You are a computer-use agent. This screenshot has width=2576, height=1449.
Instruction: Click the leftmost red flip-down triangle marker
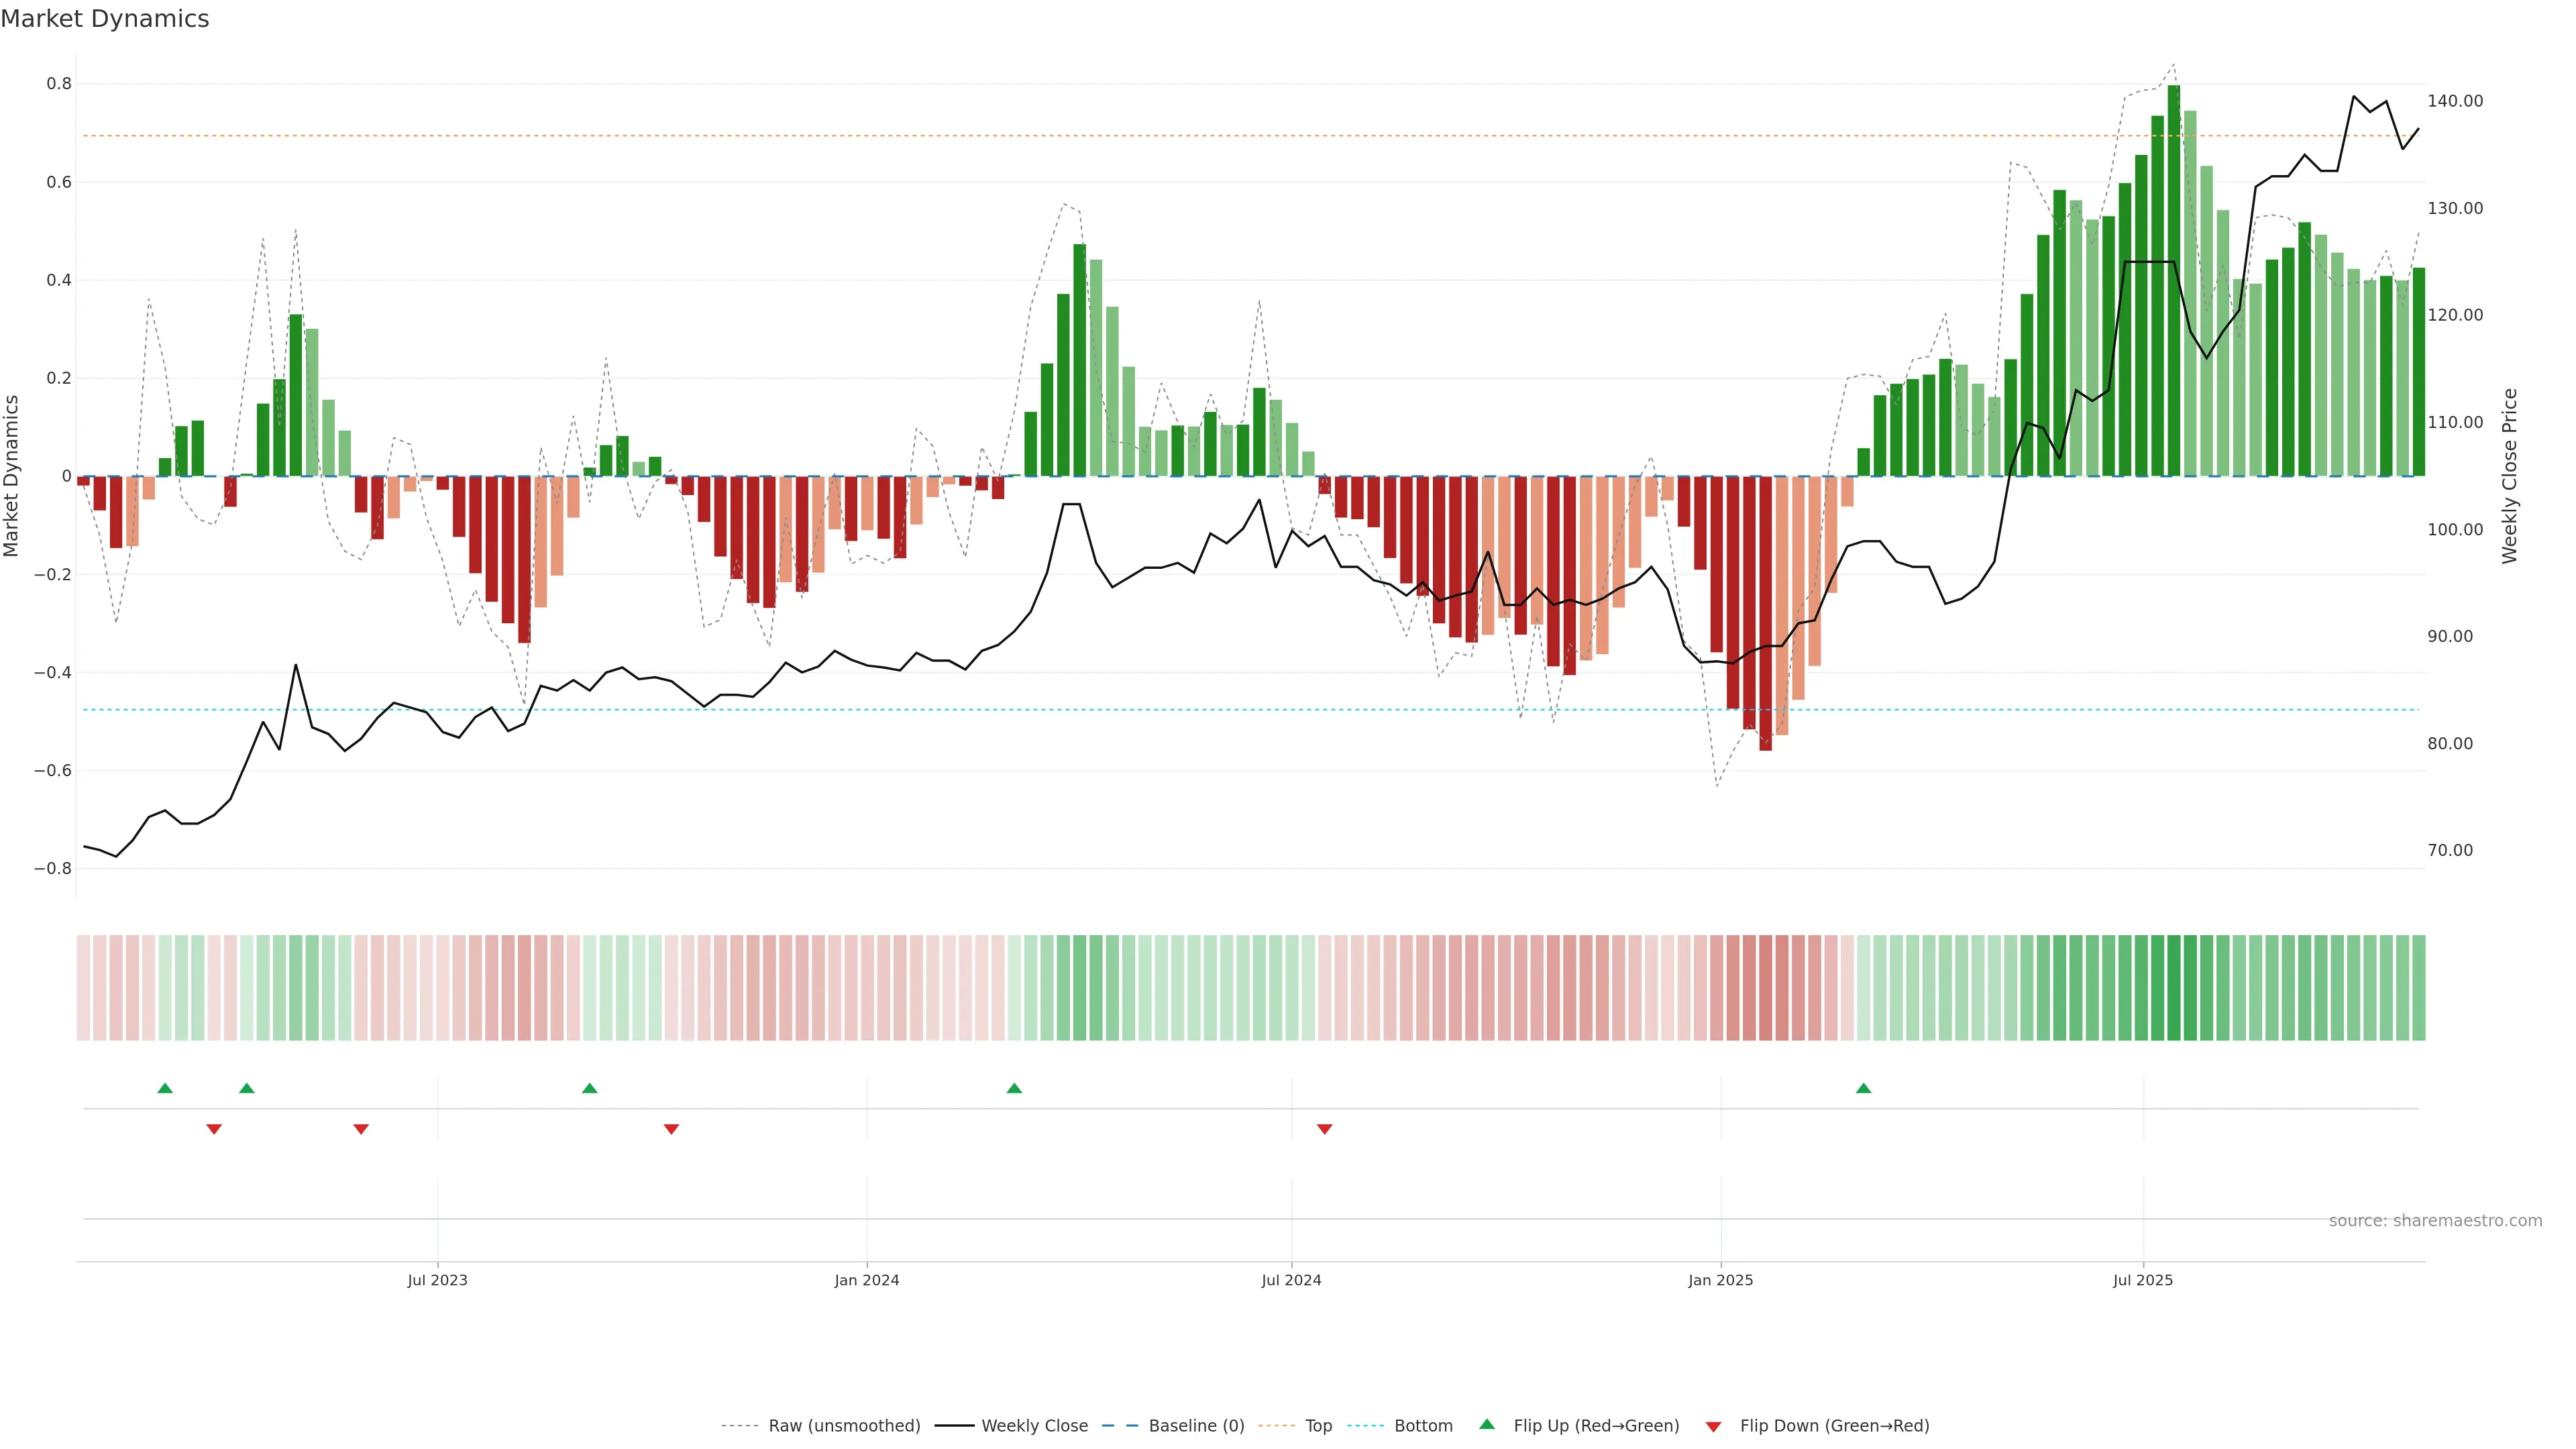pos(214,1129)
